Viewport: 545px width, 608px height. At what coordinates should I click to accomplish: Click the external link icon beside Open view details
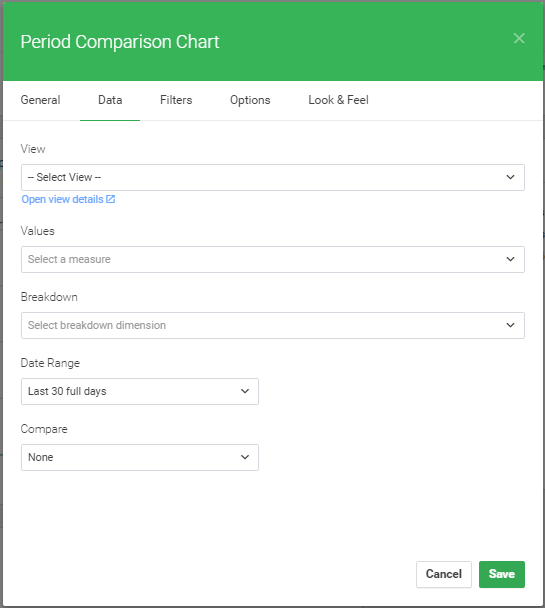[x=110, y=199]
